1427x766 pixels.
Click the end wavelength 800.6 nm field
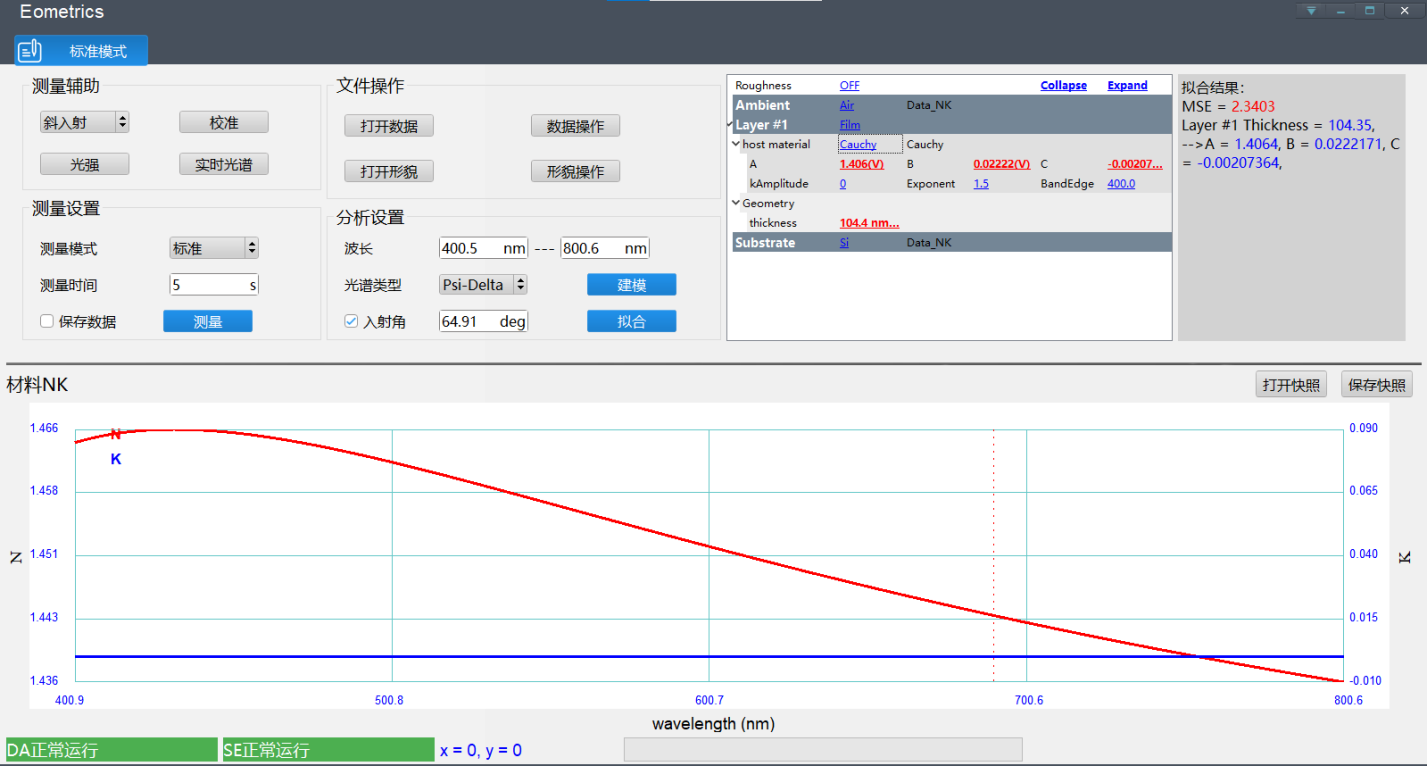(605, 248)
